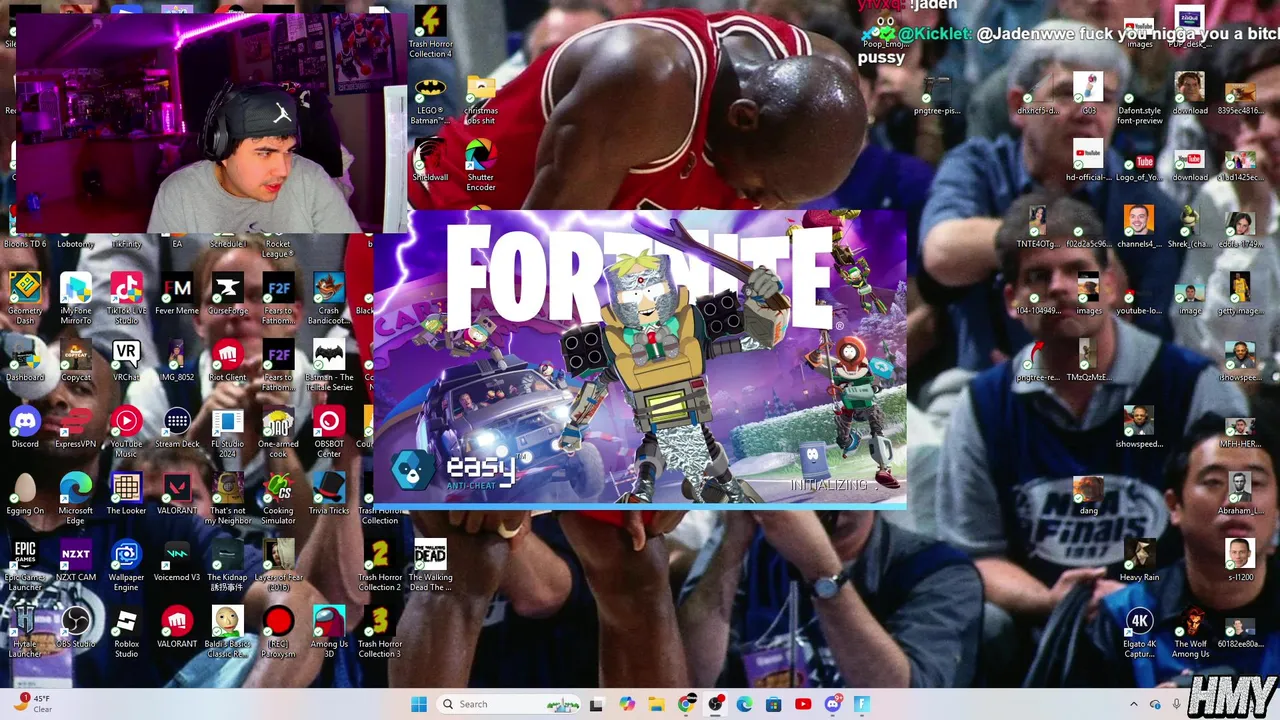
Task: Select the One-armed cook icon
Action: [278, 431]
